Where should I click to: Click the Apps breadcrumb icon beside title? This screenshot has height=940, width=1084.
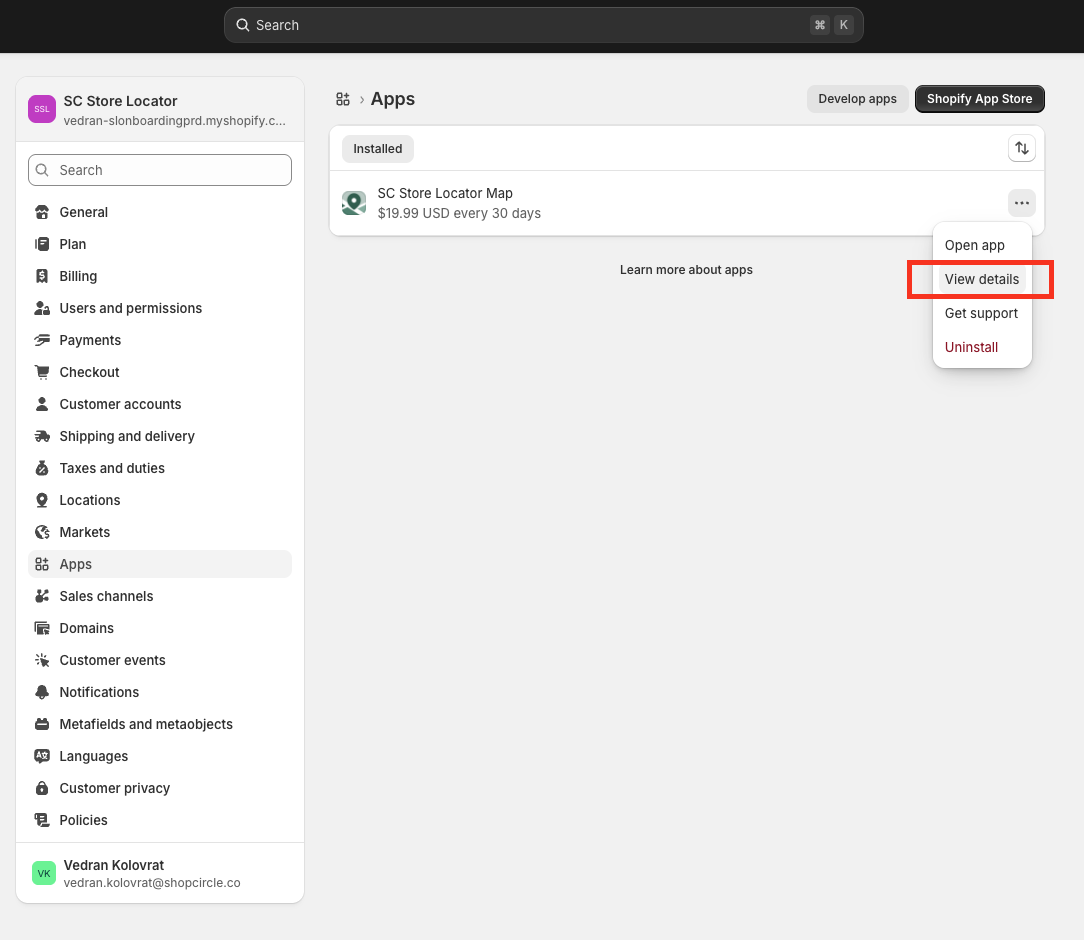(x=343, y=100)
